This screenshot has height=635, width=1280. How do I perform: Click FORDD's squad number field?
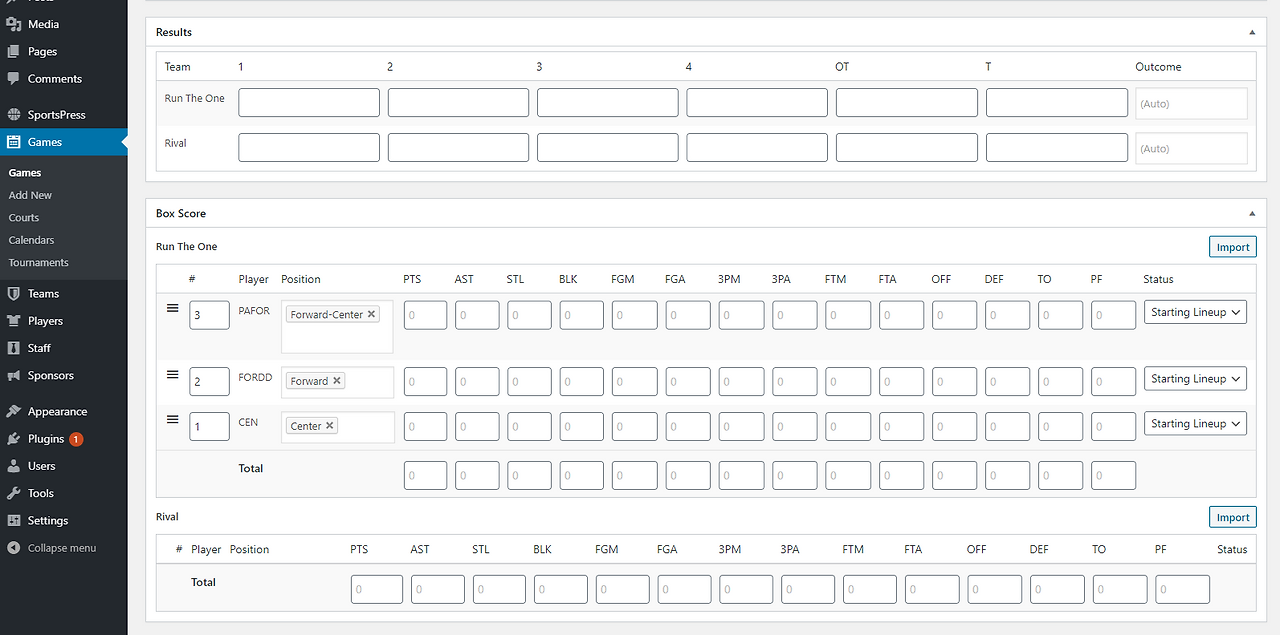click(x=209, y=381)
